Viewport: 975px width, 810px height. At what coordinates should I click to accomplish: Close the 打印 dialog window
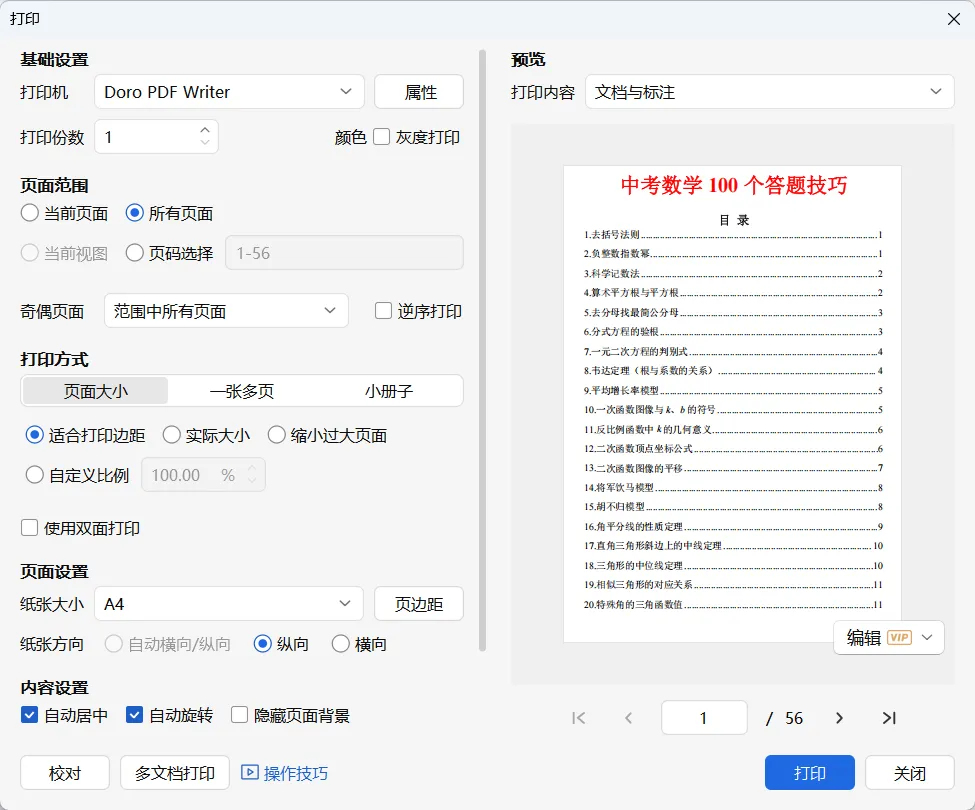[x=954, y=19]
